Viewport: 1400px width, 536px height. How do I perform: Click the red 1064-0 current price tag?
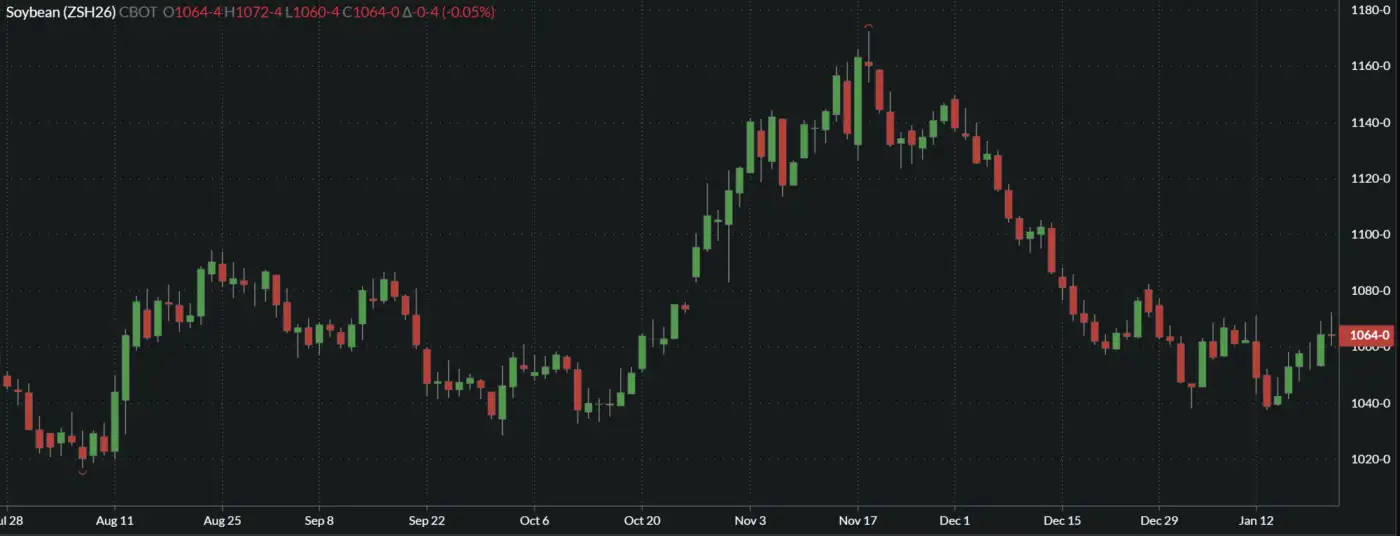tap(1367, 335)
